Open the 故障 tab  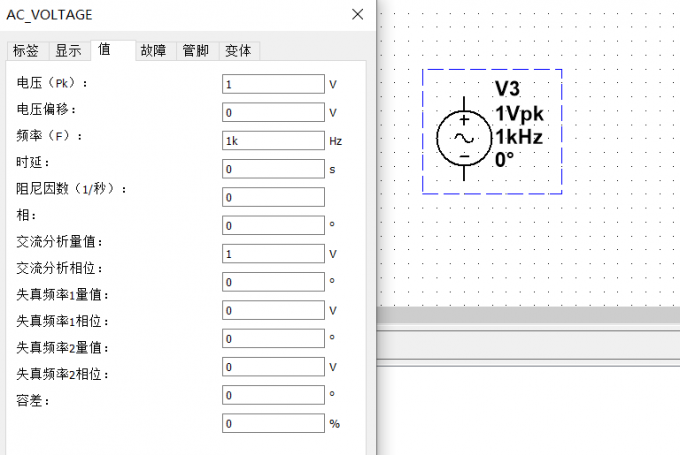(x=154, y=51)
